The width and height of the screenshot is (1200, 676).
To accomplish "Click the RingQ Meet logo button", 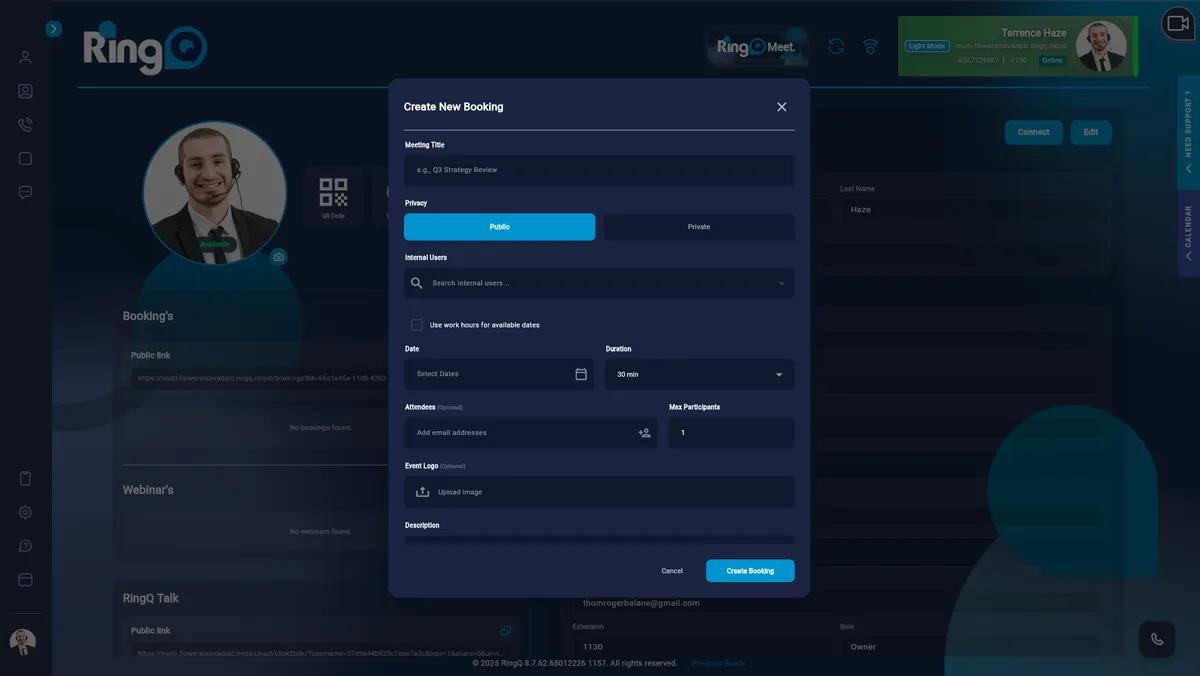I will (757, 47).
